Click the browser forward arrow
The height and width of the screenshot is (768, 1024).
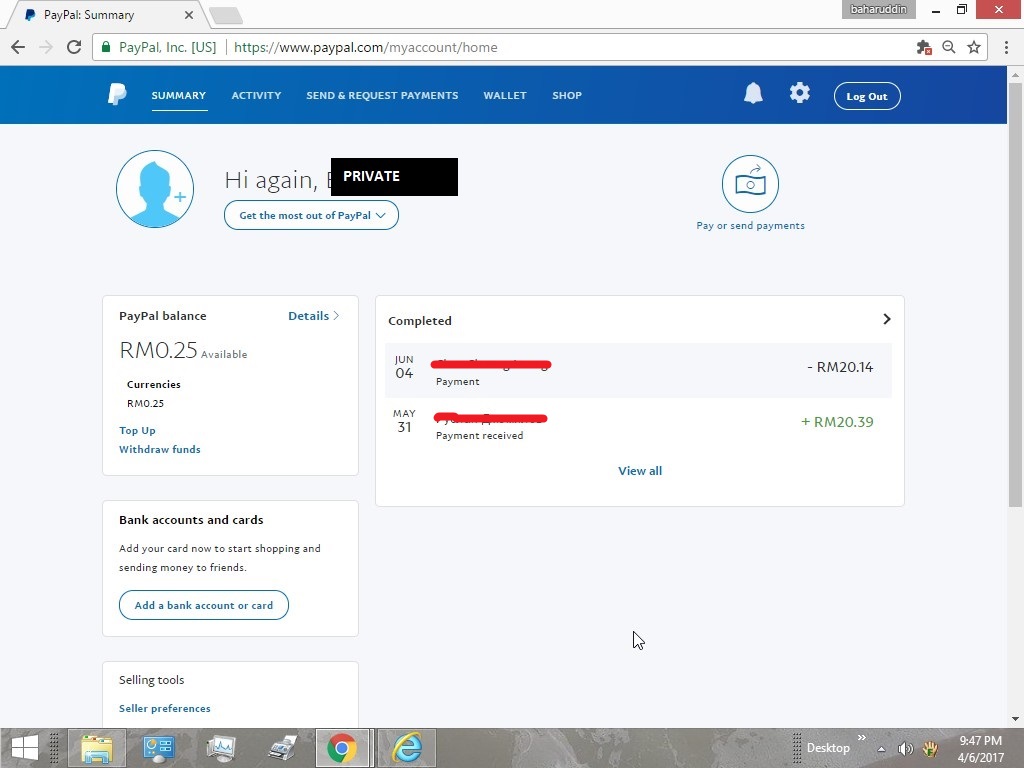(x=46, y=47)
